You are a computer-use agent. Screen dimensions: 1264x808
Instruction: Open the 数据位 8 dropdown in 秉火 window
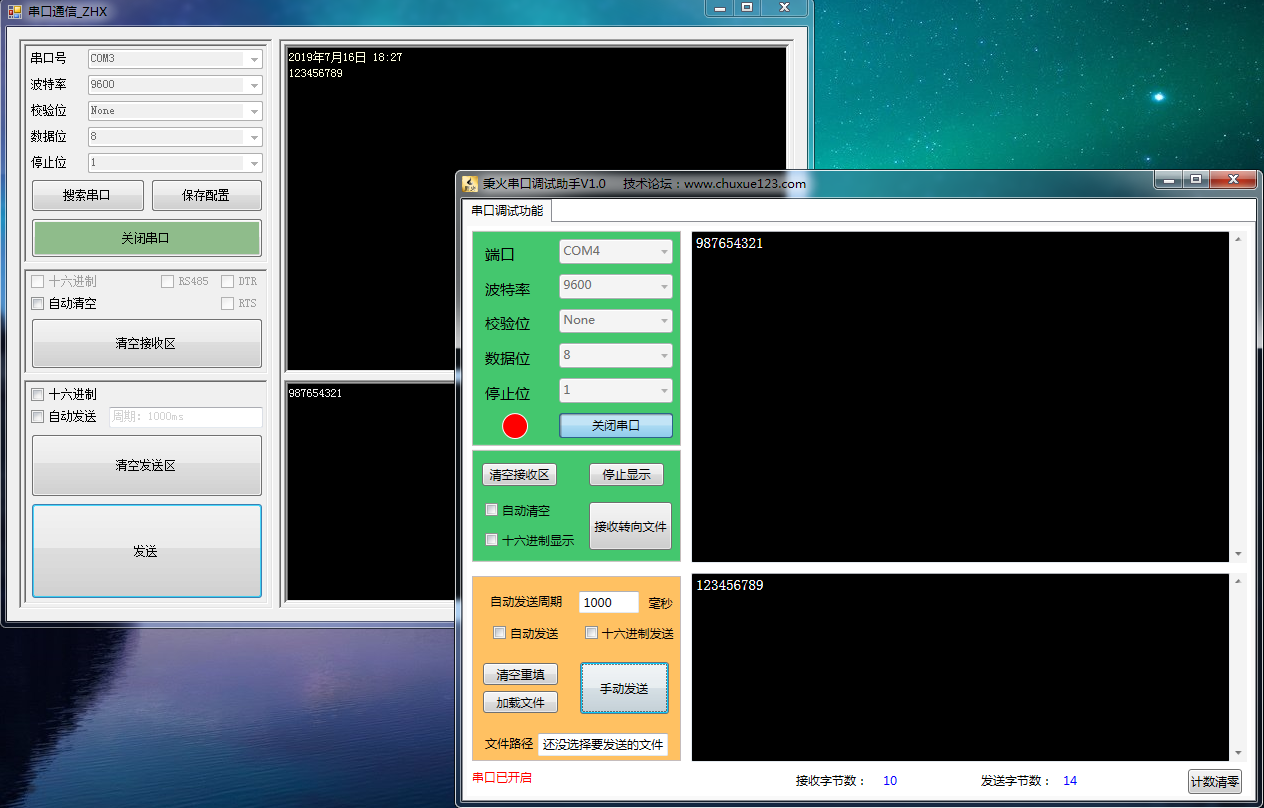(x=616, y=355)
